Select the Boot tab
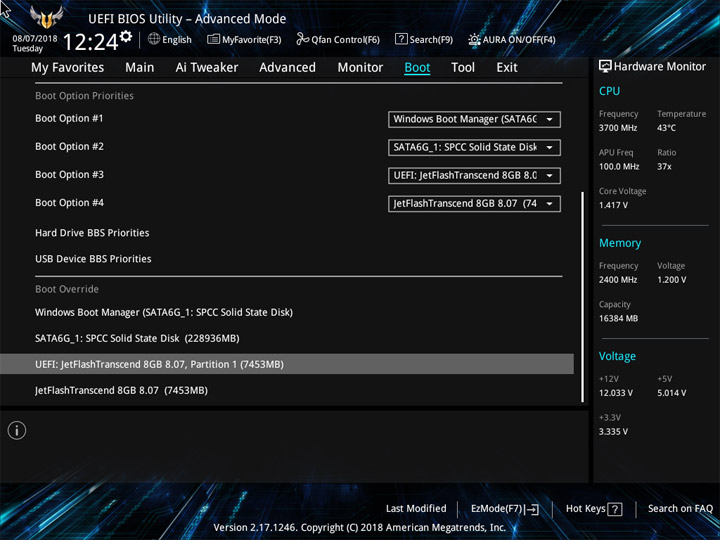This screenshot has width=720, height=540. [x=417, y=68]
